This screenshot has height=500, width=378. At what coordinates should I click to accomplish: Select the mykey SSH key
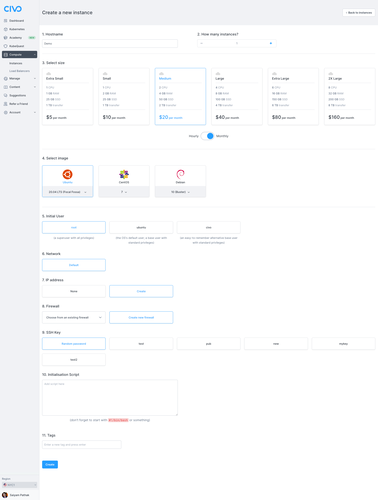click(343, 344)
